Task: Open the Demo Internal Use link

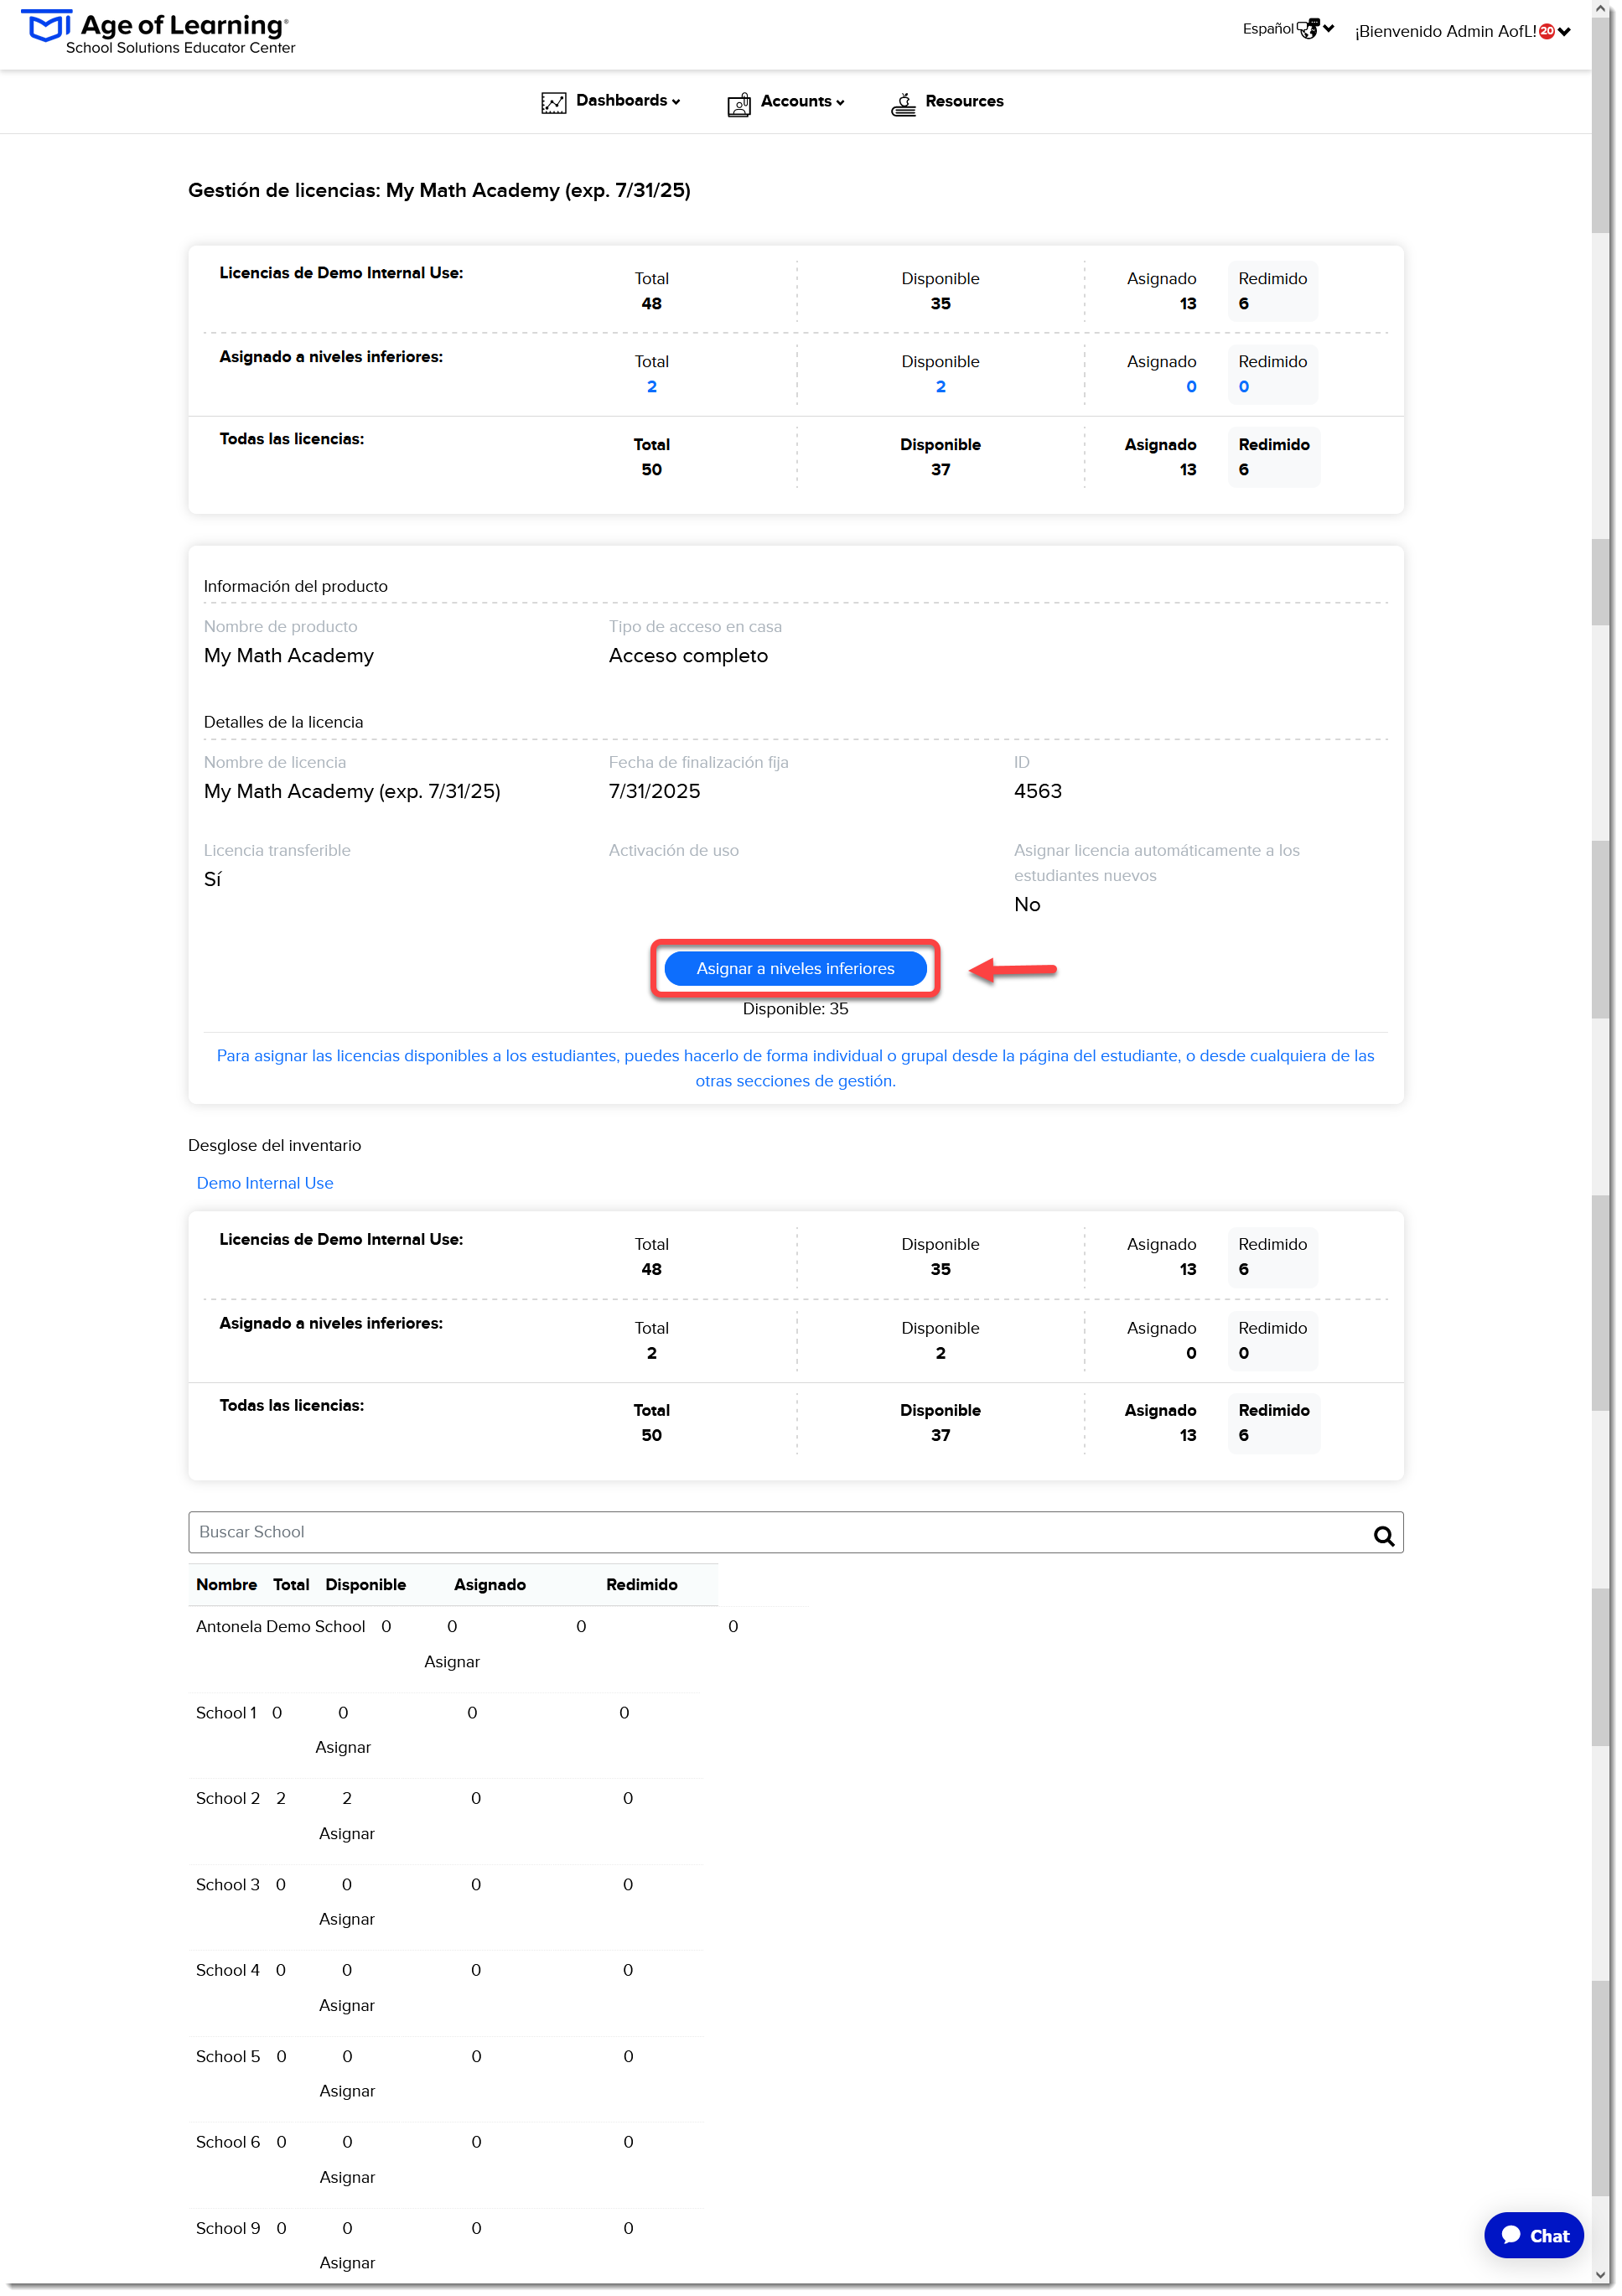Action: [265, 1182]
